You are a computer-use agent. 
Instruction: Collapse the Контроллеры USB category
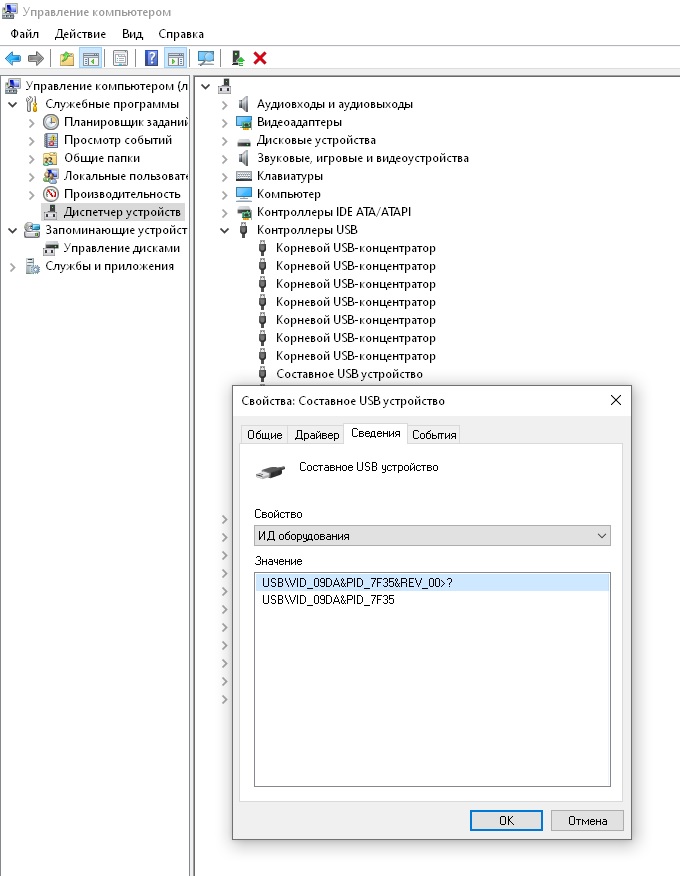click(225, 230)
